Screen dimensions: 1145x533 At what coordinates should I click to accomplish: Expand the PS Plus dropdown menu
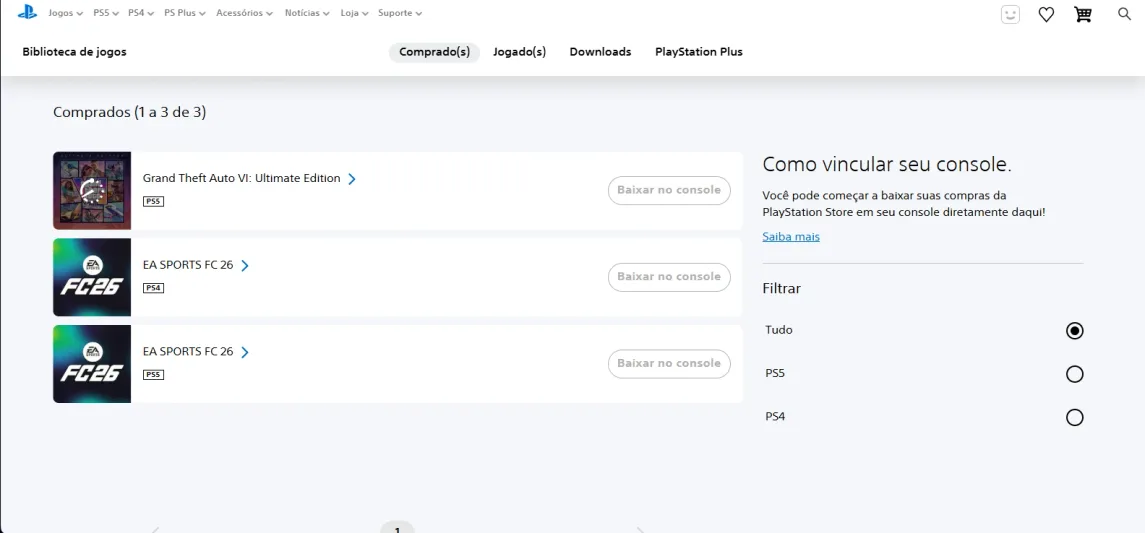click(185, 13)
